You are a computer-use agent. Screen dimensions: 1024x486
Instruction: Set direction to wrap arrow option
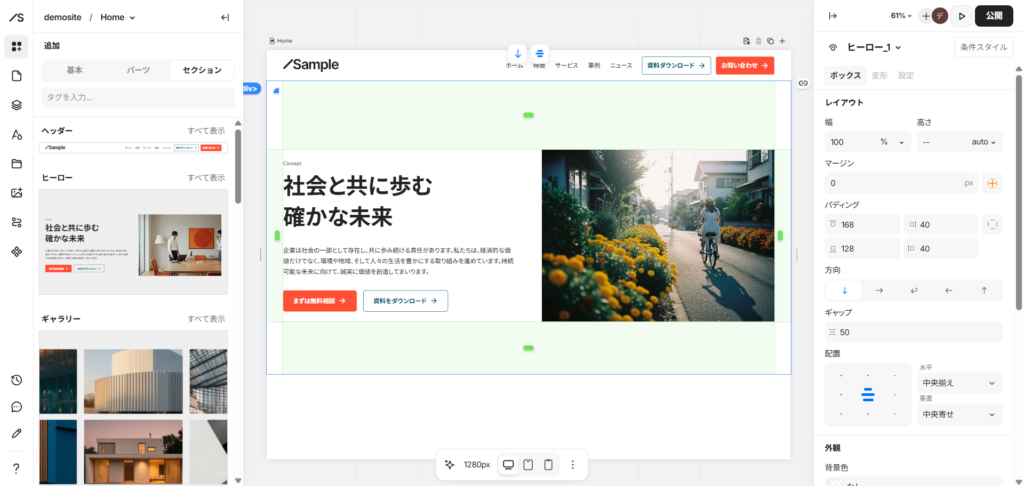point(914,290)
